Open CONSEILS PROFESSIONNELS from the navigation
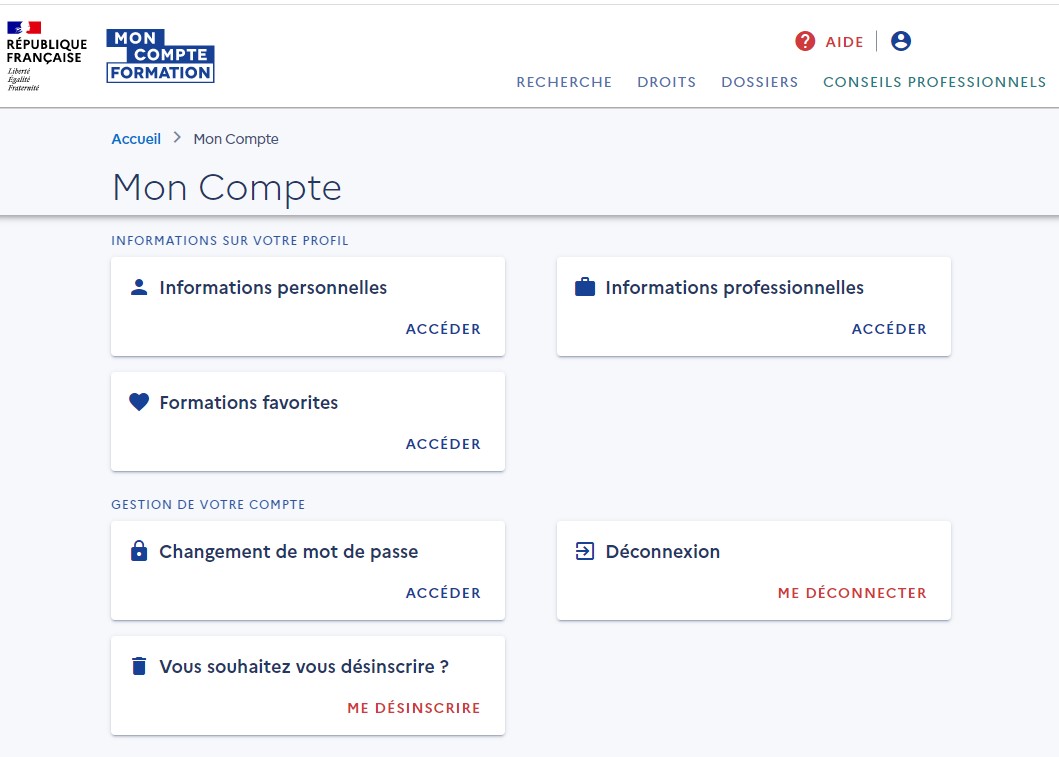Image resolution: width=1059 pixels, height=757 pixels. (x=933, y=82)
